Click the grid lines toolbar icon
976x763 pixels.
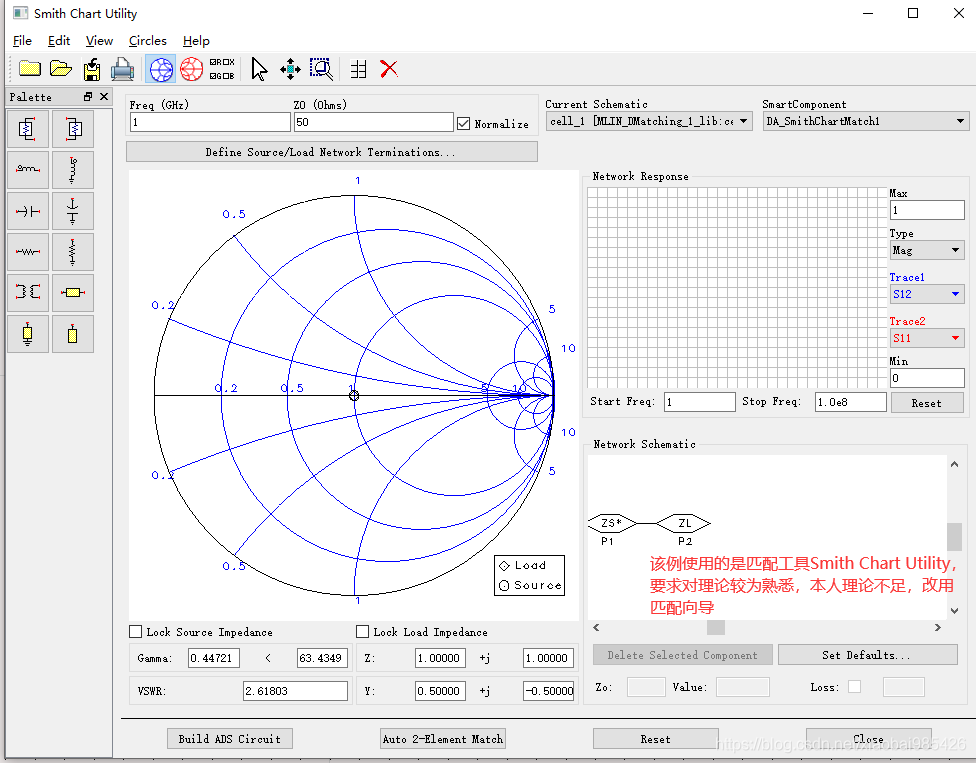tap(358, 69)
